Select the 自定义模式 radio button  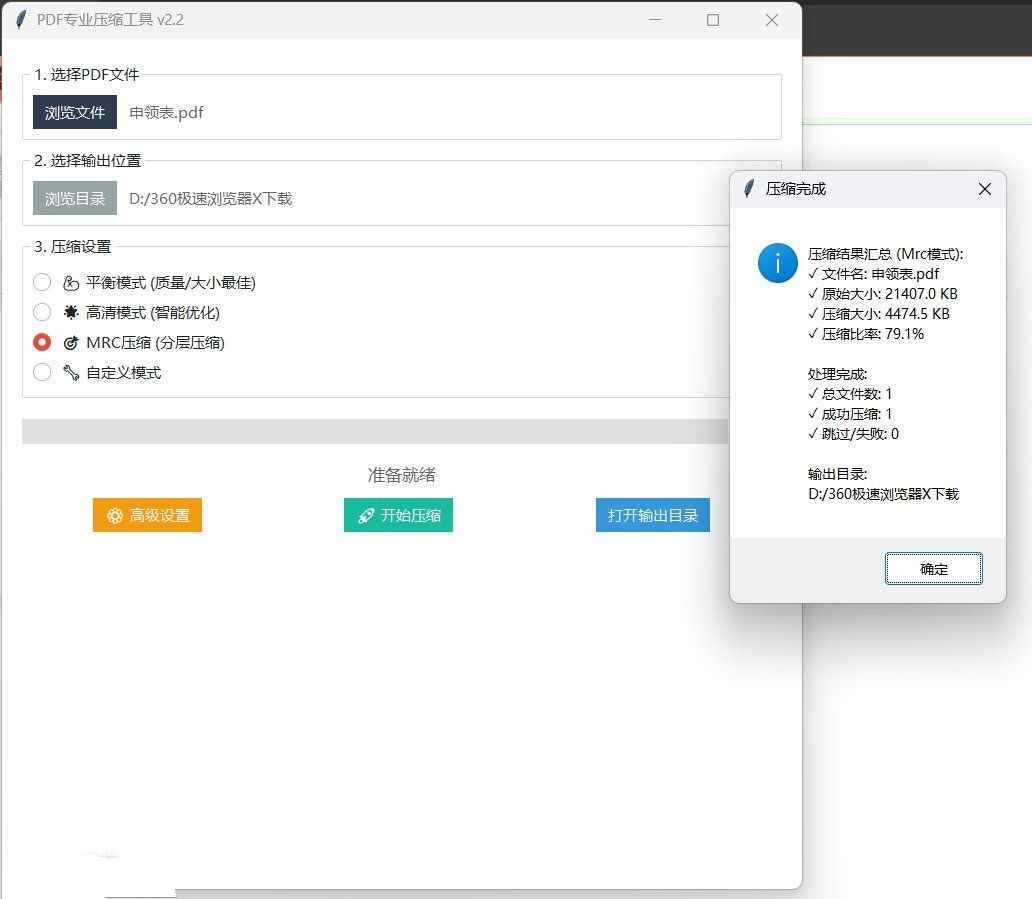[42, 372]
